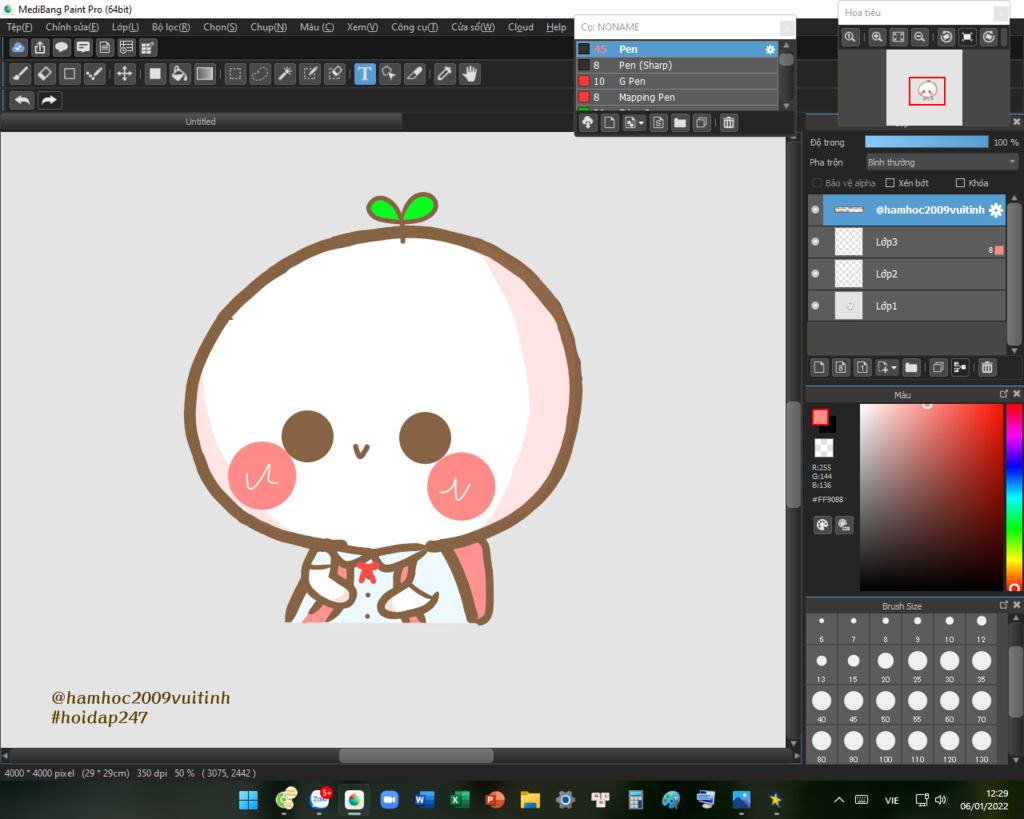
Task: Hide the Lớp1 layer
Action: pyautogui.click(x=815, y=306)
